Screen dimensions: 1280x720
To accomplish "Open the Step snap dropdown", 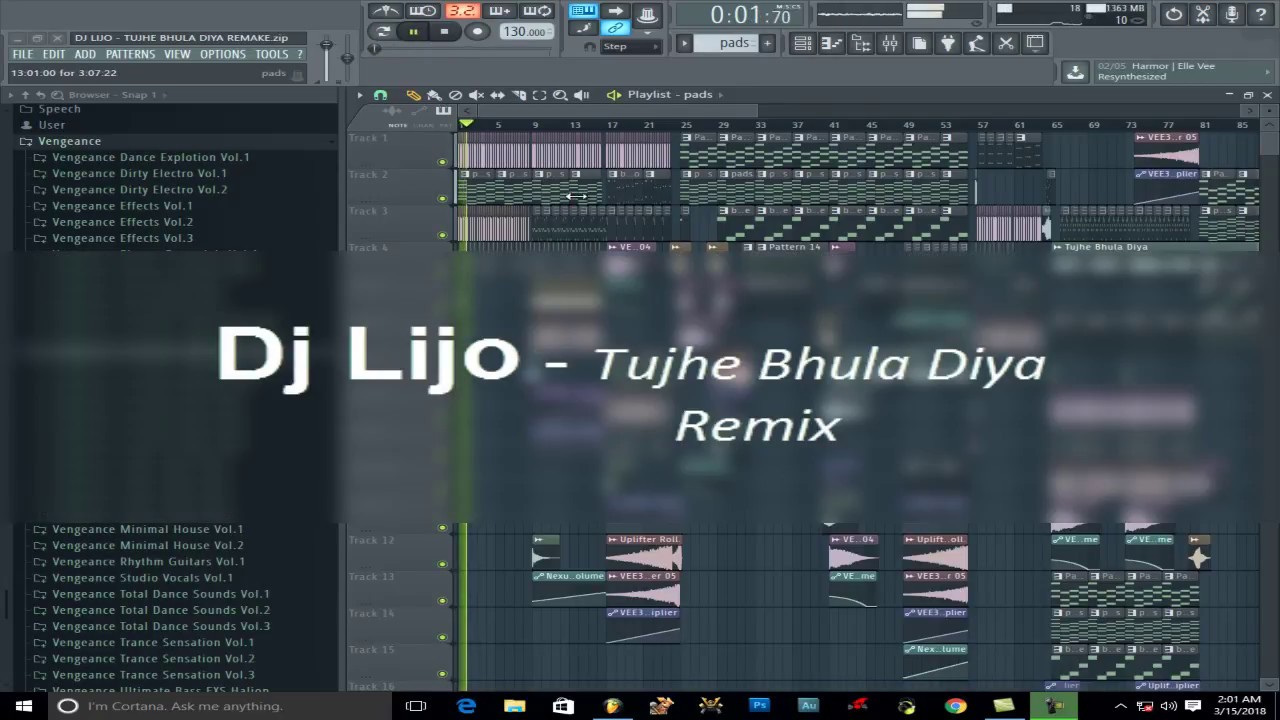I will [x=631, y=46].
